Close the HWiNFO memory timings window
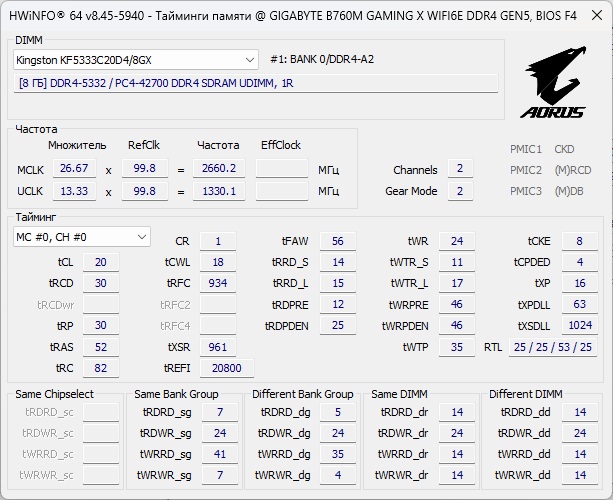Screen dimensions: 613x500 tap(597, 15)
